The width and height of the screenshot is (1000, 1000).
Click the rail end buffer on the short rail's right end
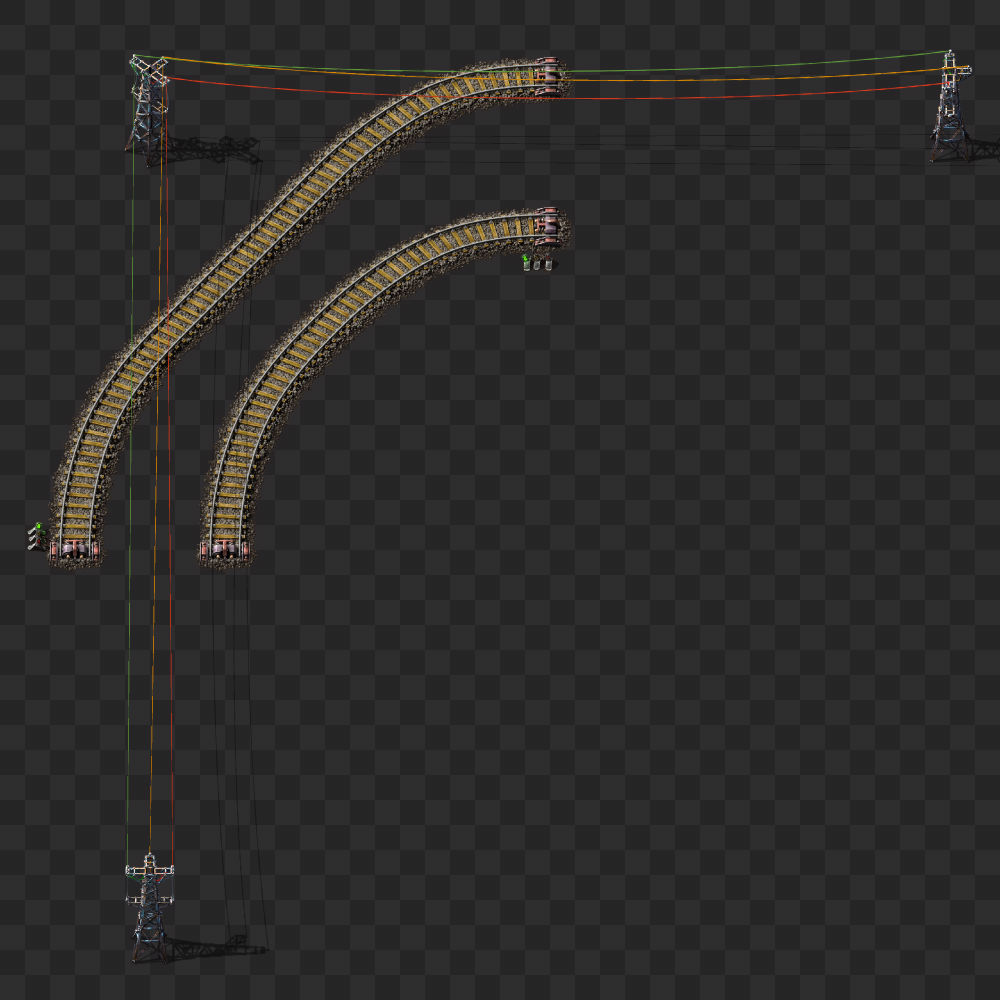click(550, 227)
